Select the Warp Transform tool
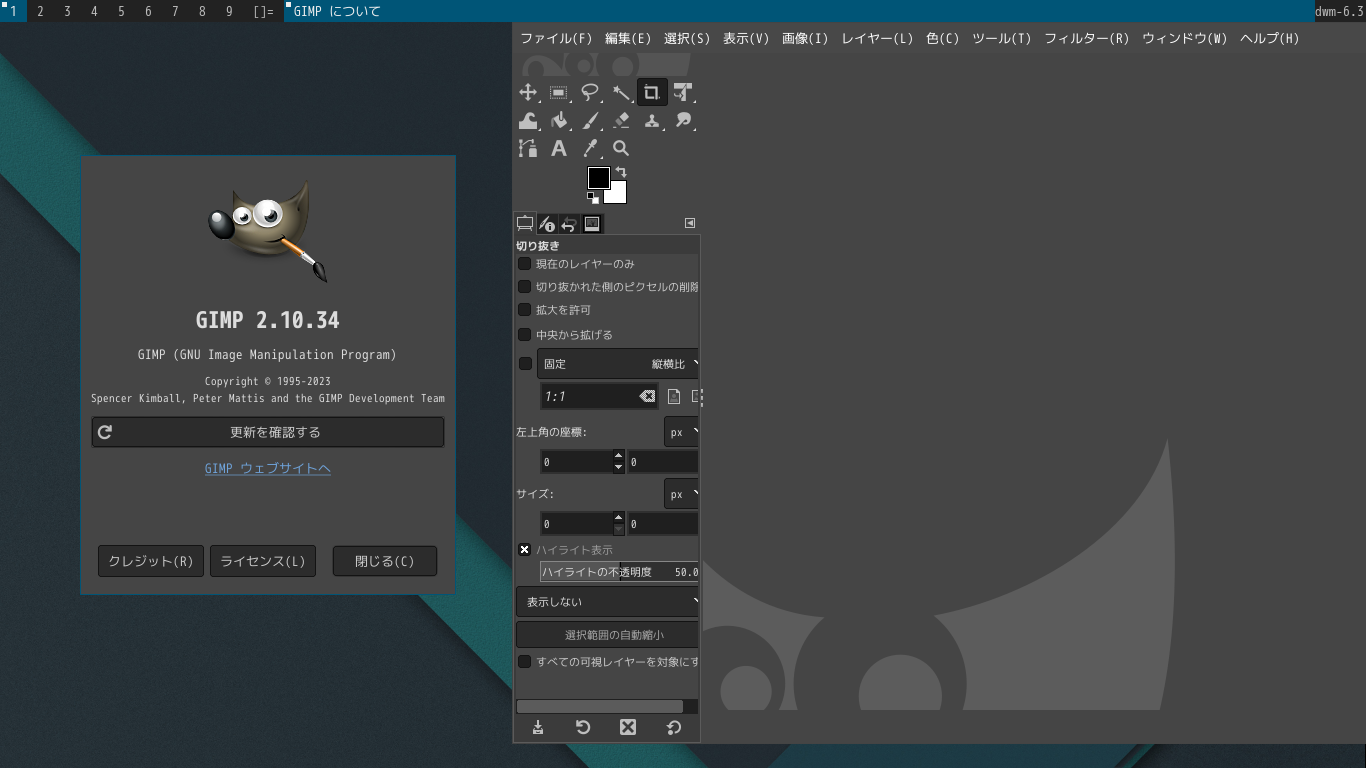This screenshot has height=768, width=1366. pos(528,121)
